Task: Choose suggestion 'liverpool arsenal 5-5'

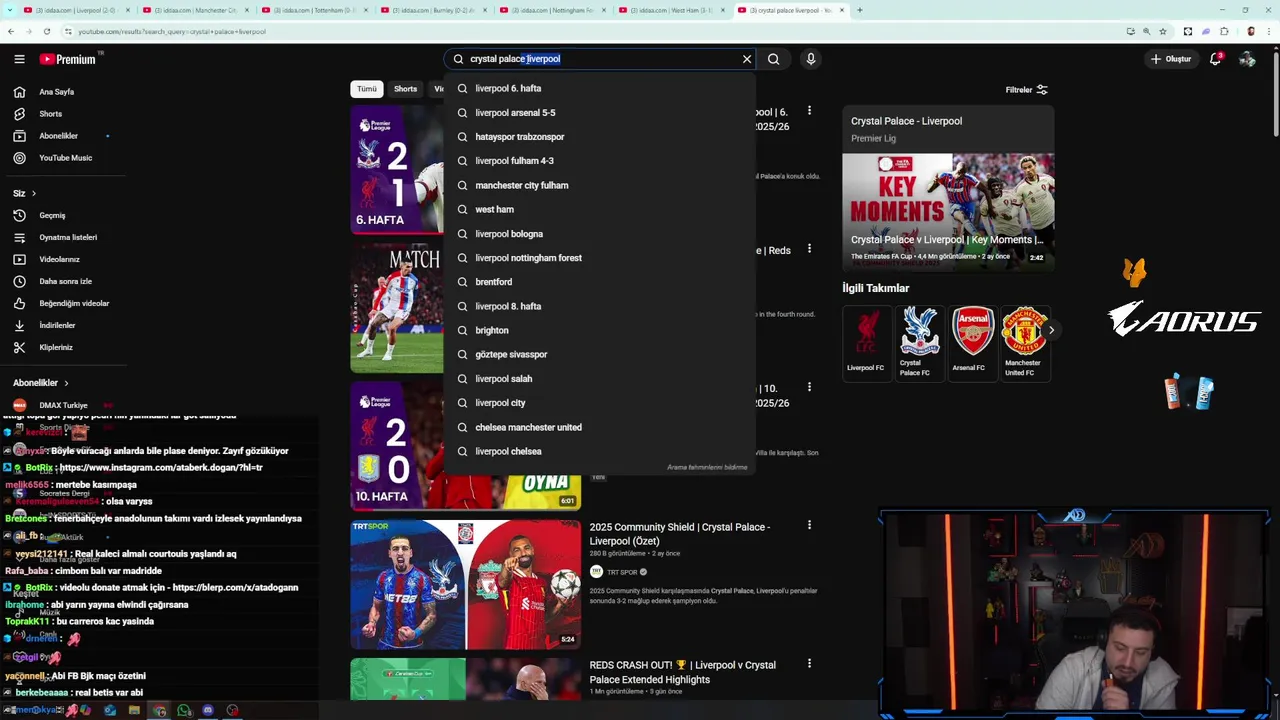Action: [x=599, y=113]
